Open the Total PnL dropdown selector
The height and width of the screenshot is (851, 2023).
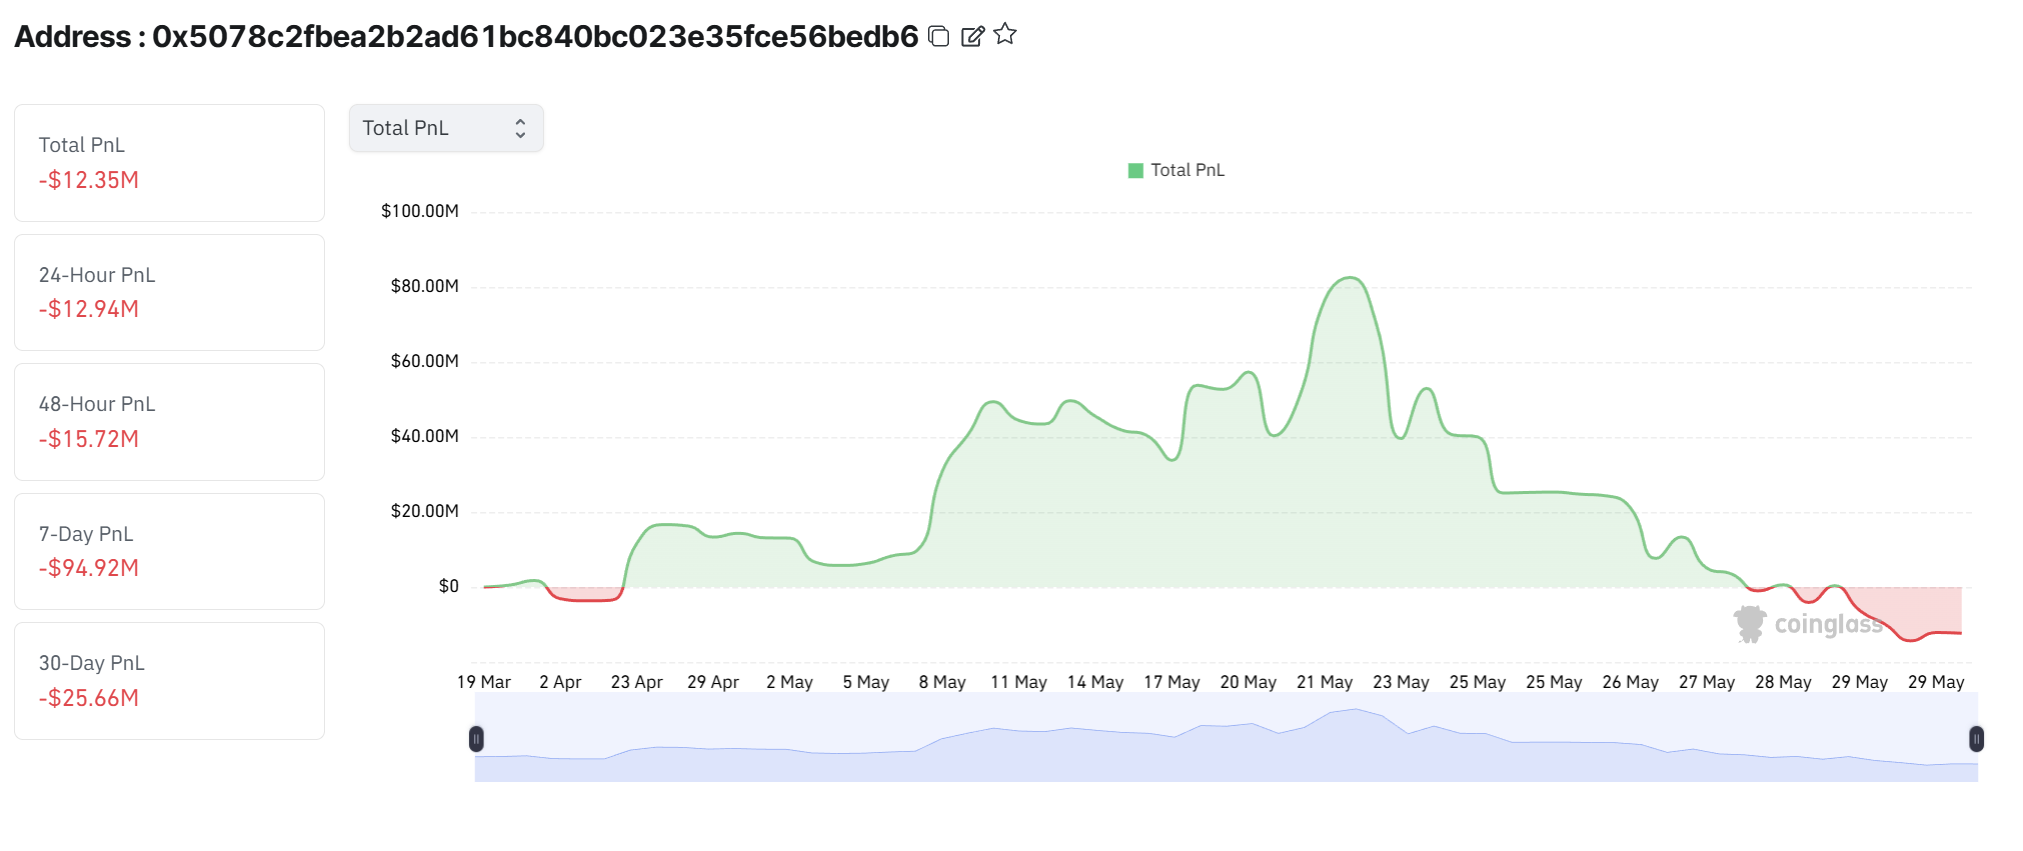(x=446, y=128)
